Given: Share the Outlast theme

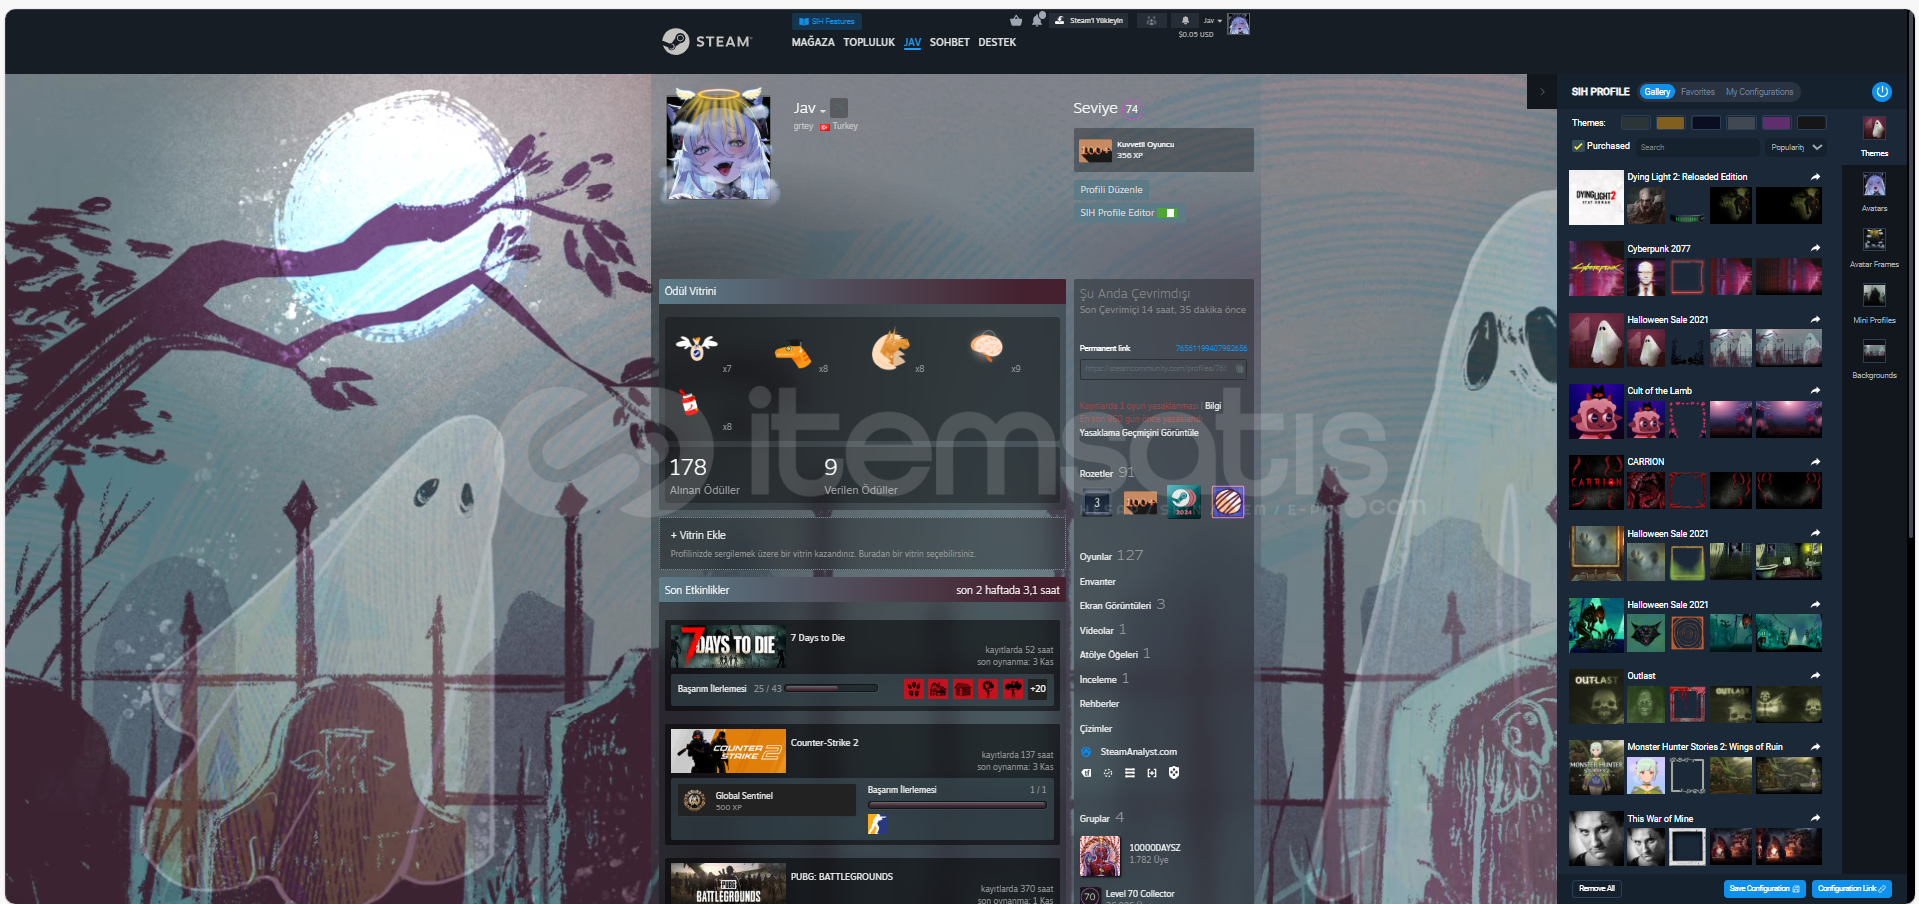Looking at the screenshot, I should tap(1815, 676).
